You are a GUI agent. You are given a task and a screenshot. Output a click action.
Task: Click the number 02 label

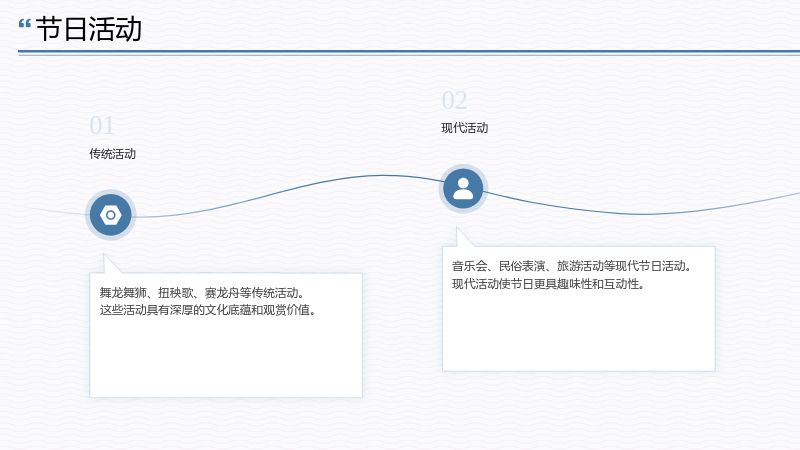454,100
